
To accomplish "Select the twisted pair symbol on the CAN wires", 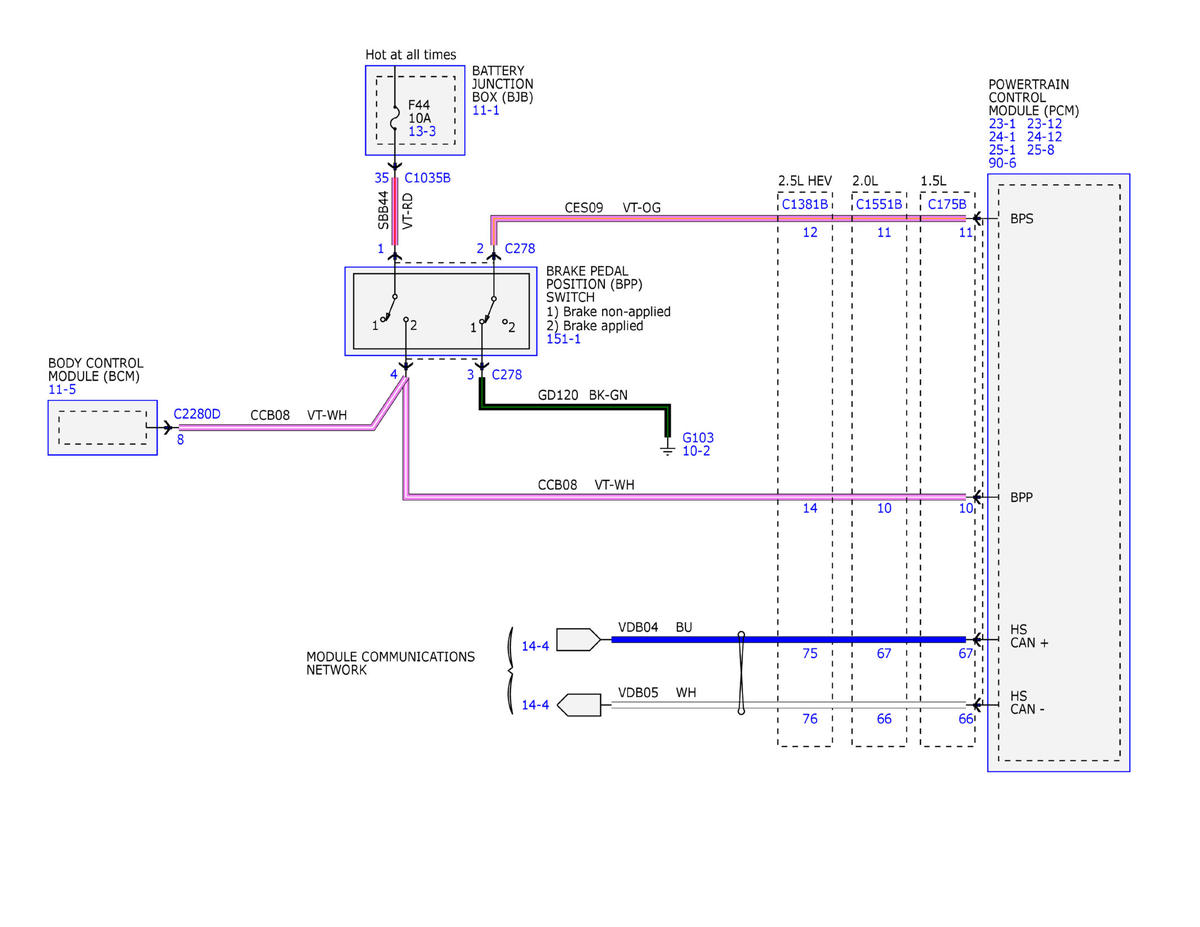I will point(741,673).
